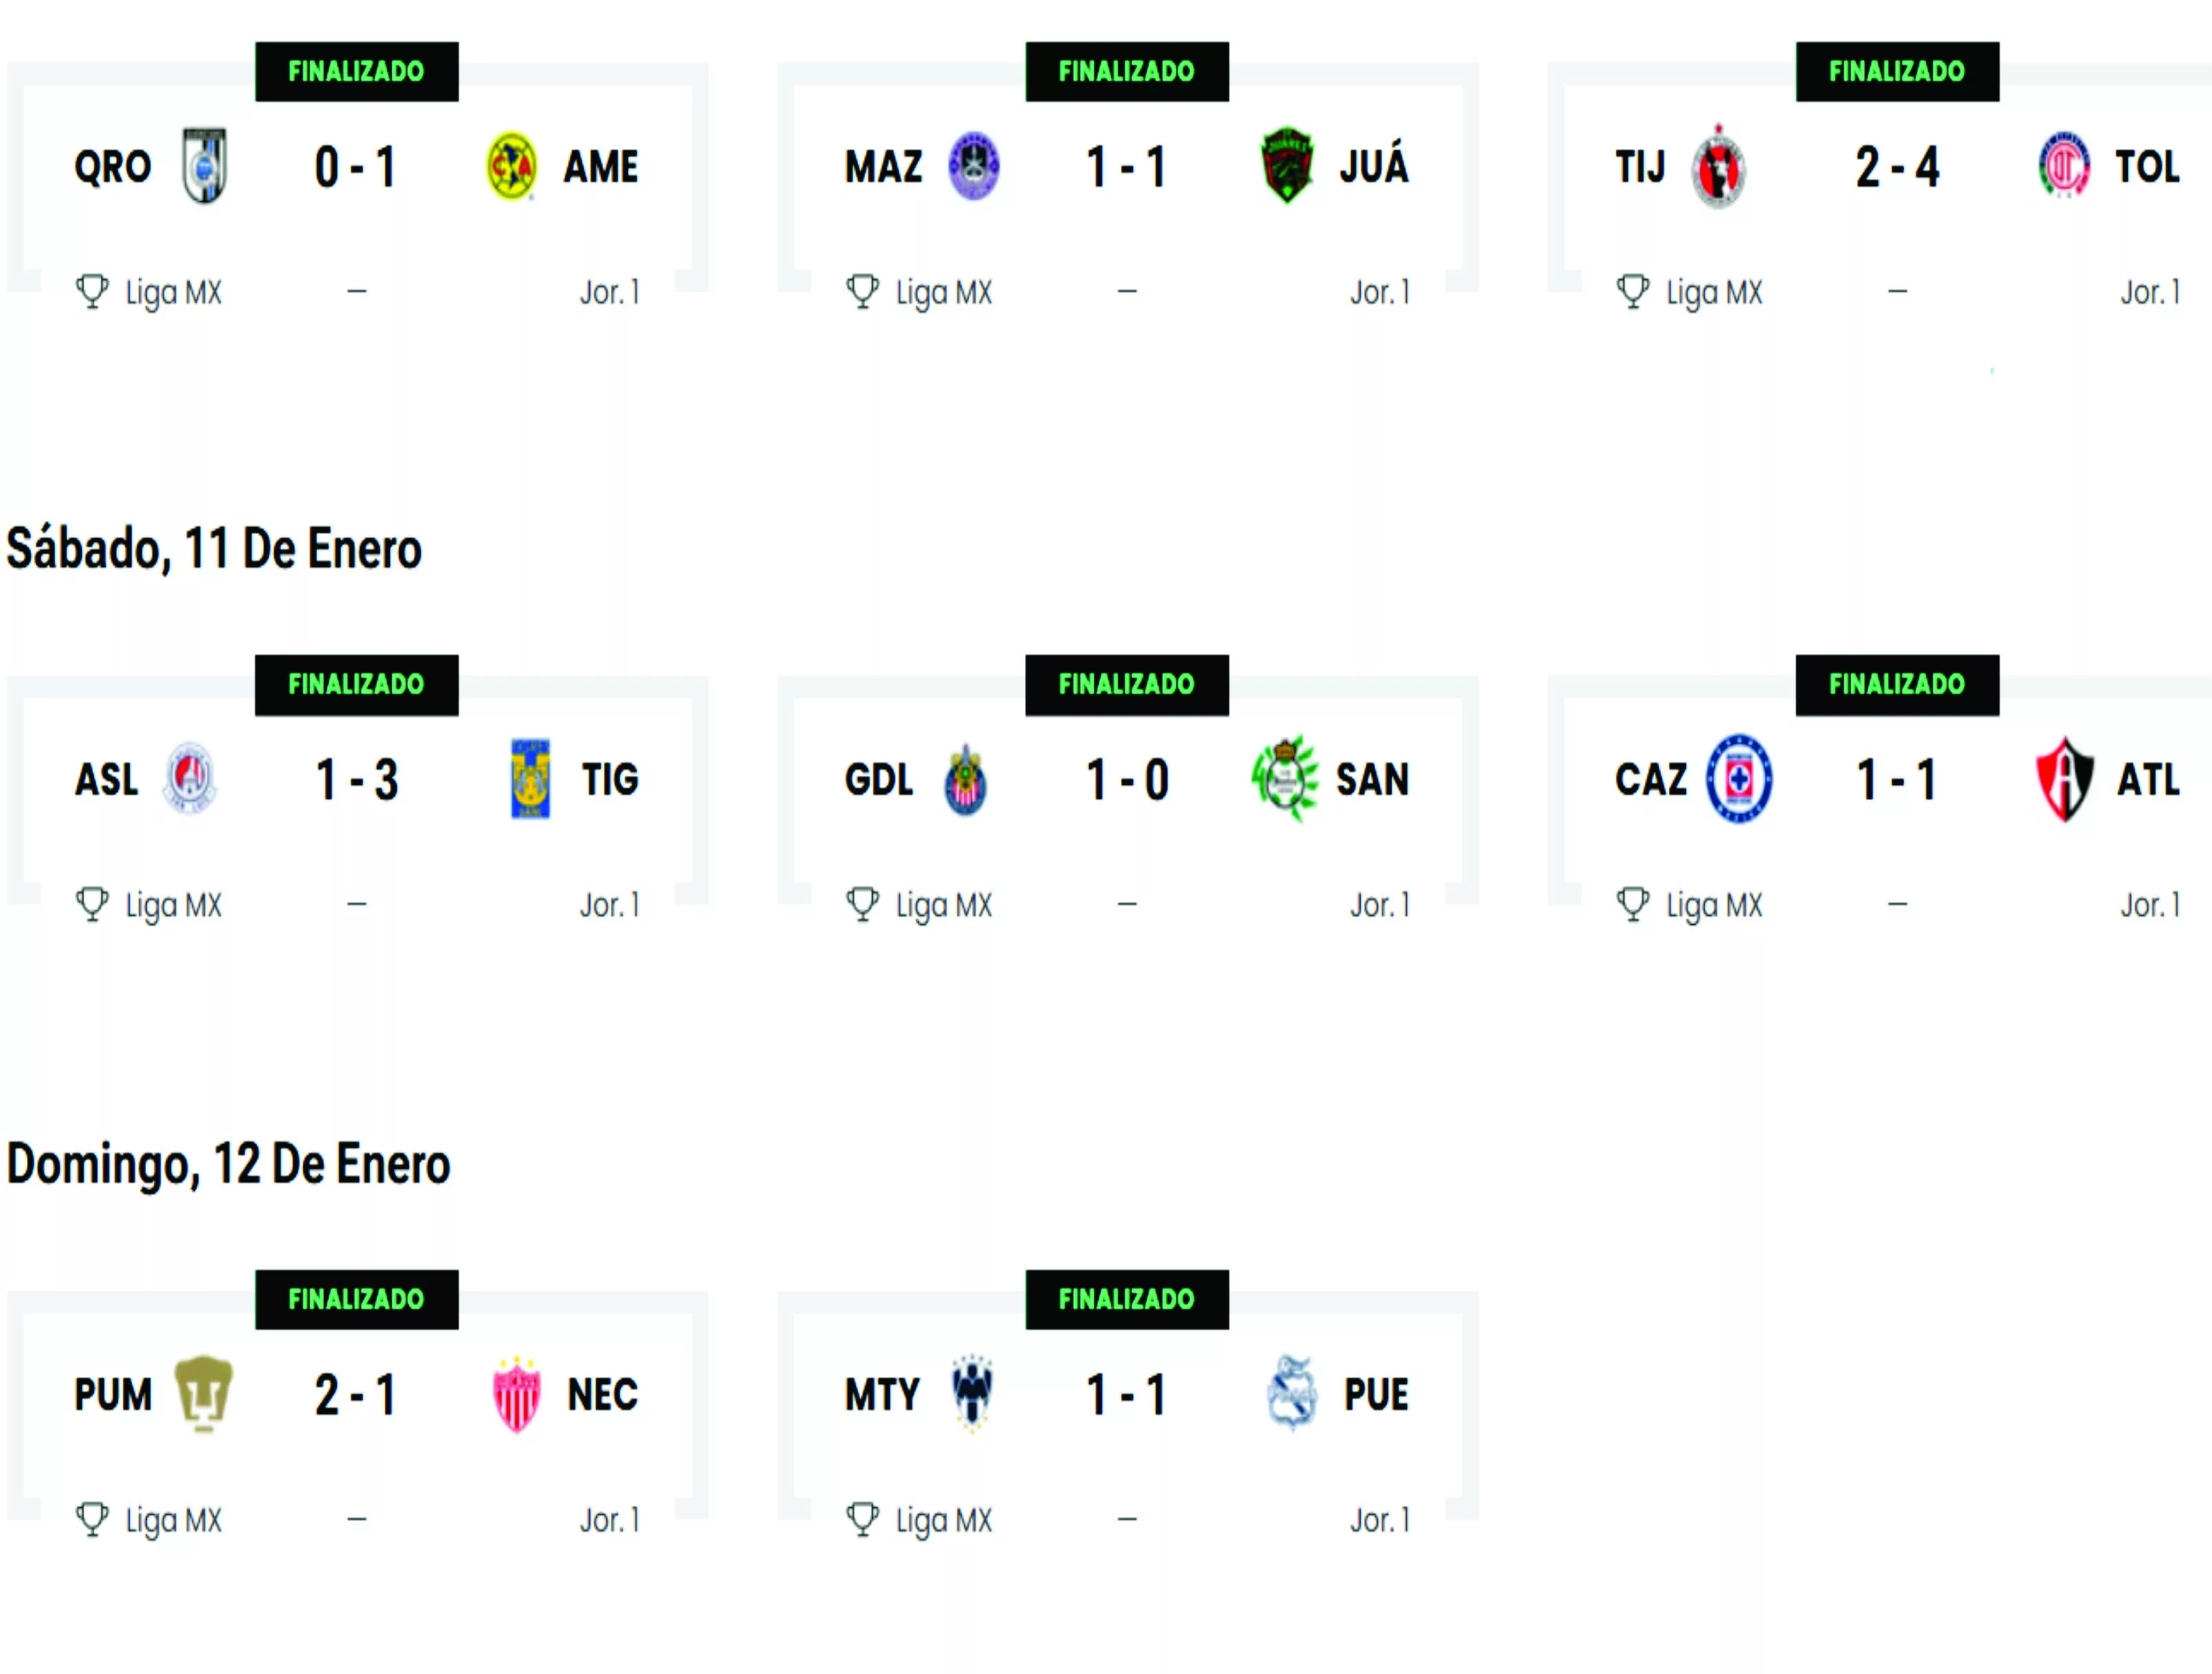Click the Cruz Azul blue crest

pyautogui.click(x=1739, y=779)
